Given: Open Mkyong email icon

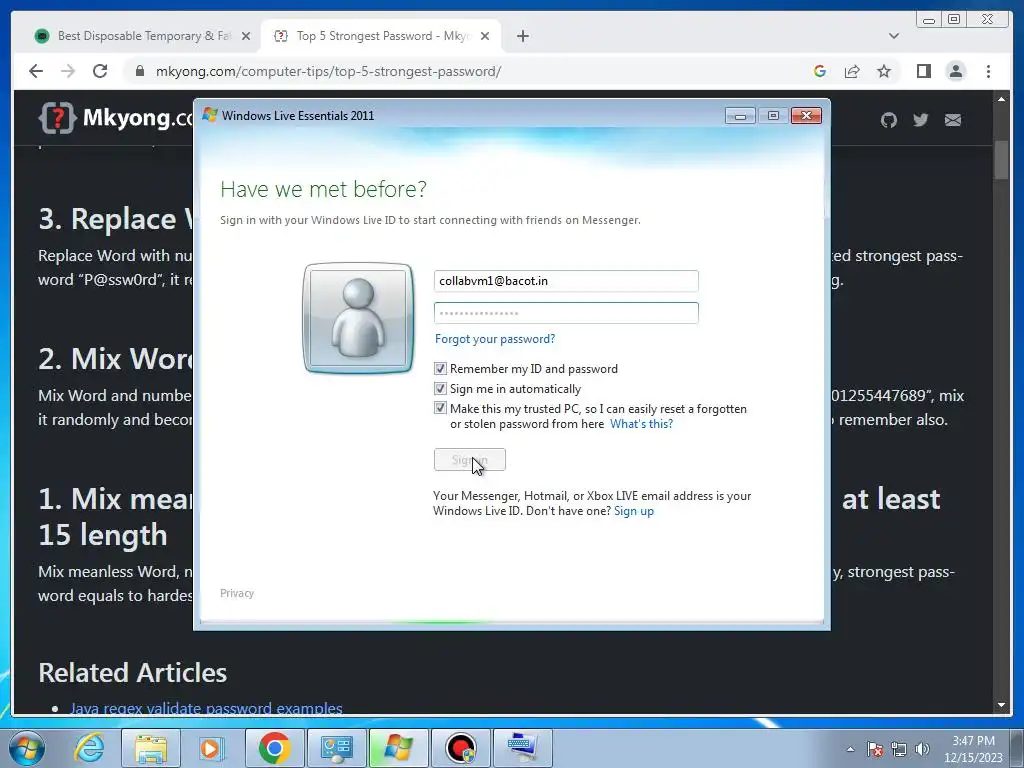Looking at the screenshot, I should click(953, 120).
